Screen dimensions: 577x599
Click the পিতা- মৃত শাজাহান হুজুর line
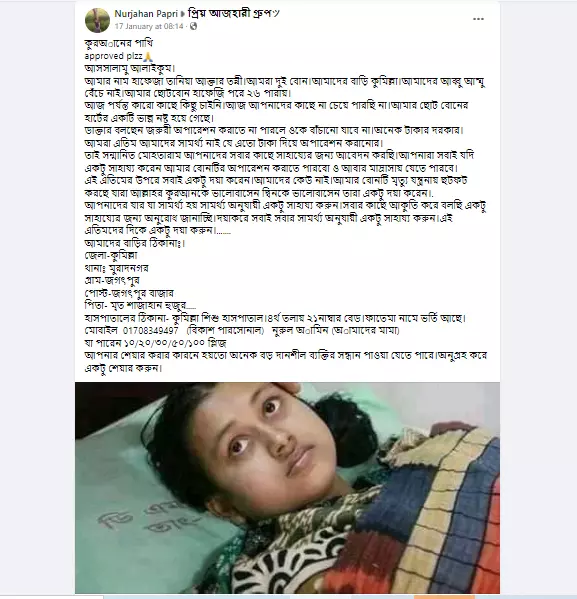(140, 305)
